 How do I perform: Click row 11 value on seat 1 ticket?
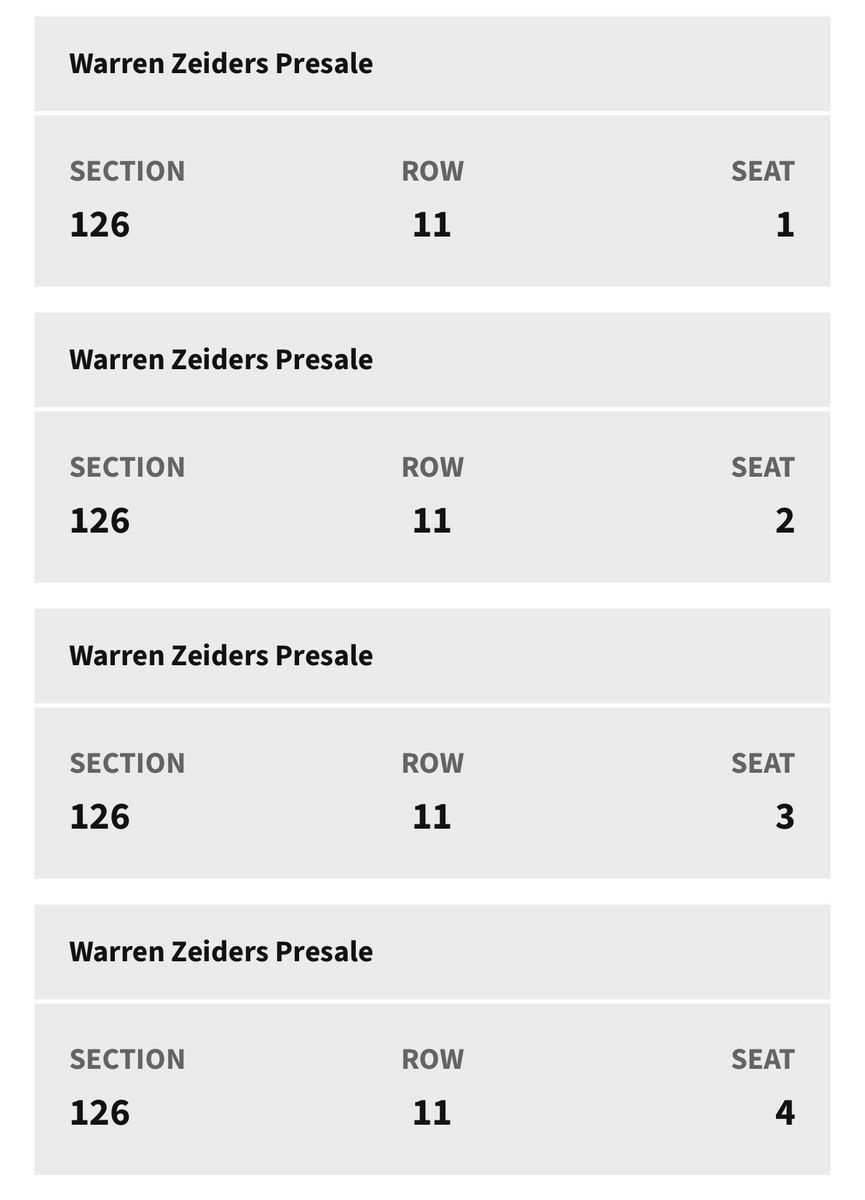click(432, 224)
